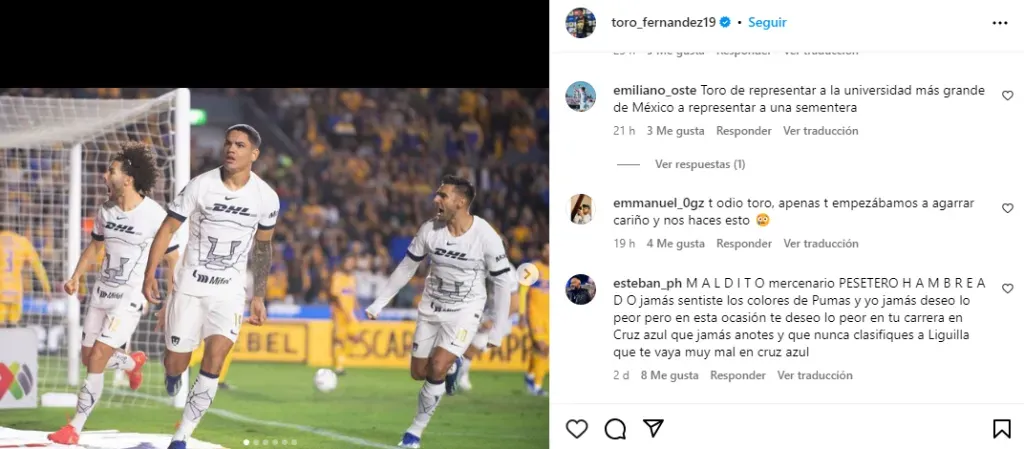Screen dimensions: 1024x449
Task: Open toro_fernandez19 profile picture
Action: click(580, 22)
